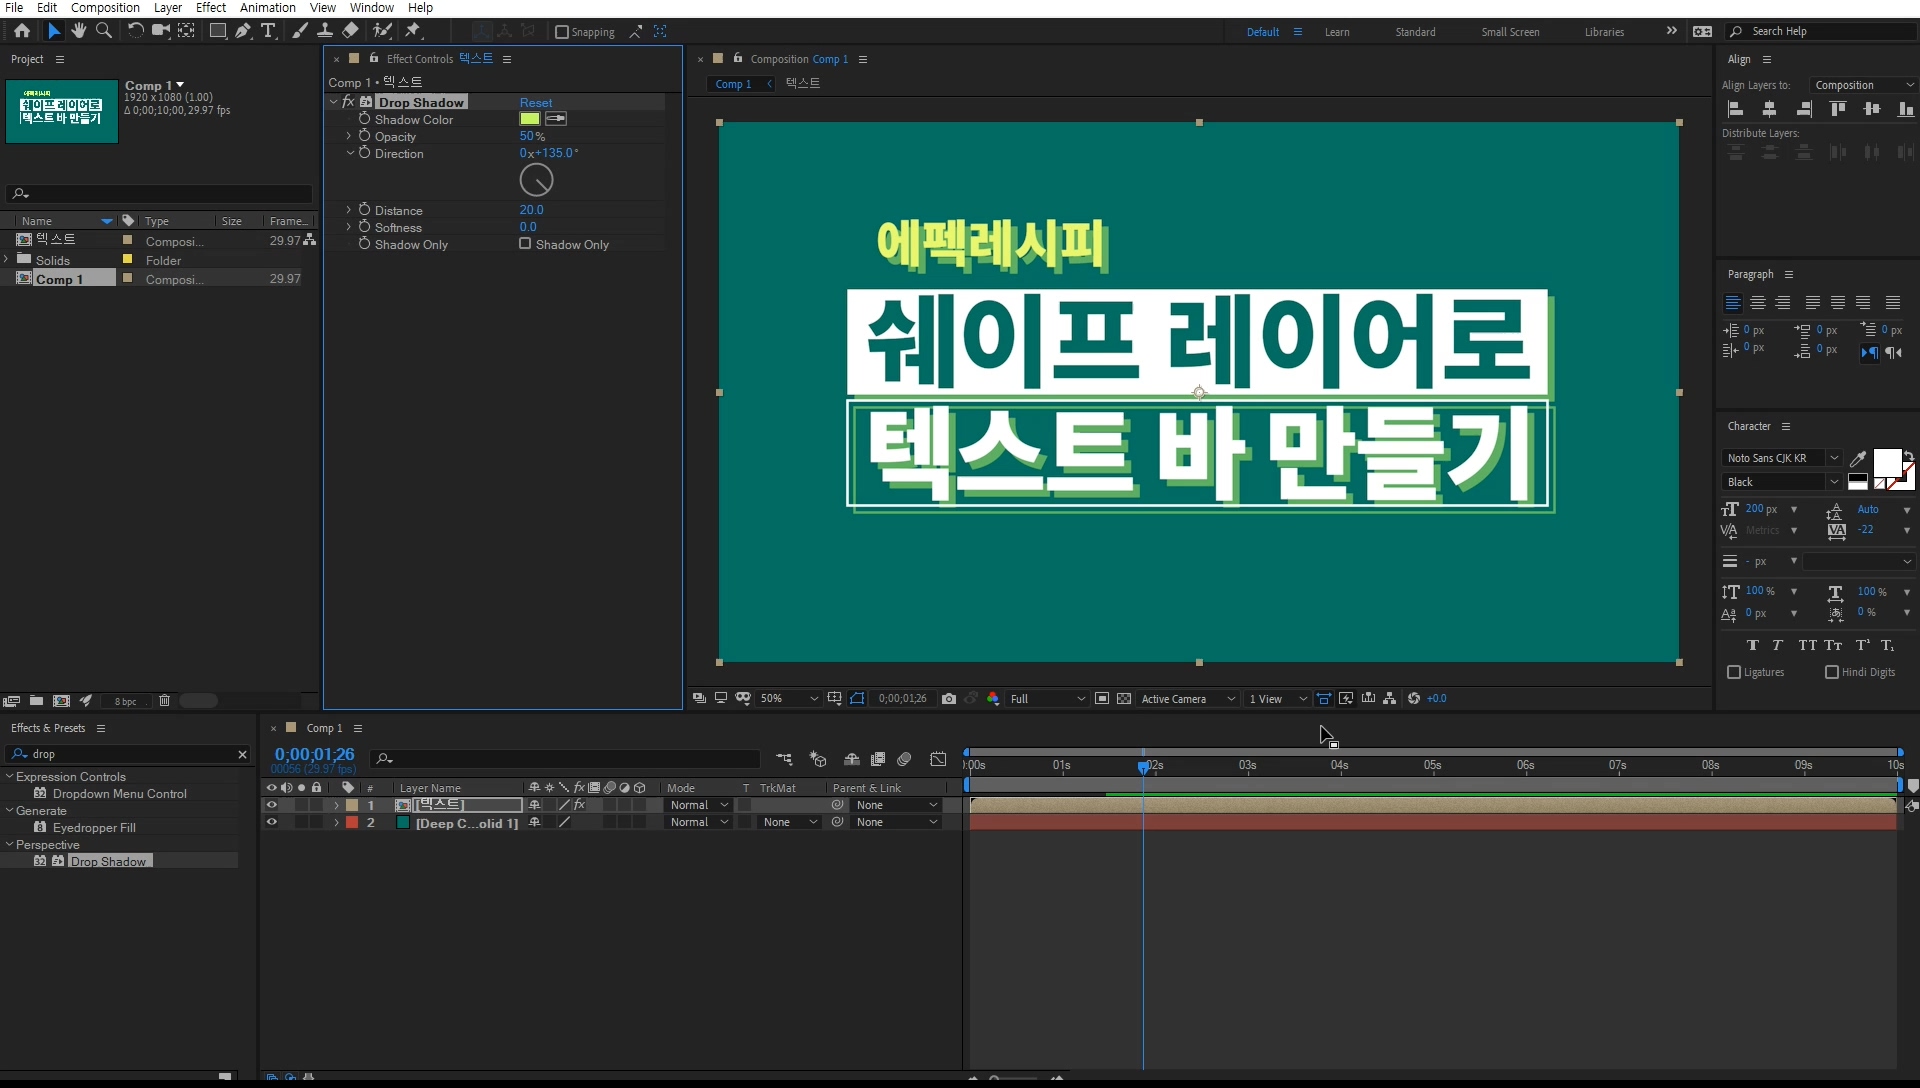
Task: Expand the Distance property twirl
Action: coord(349,210)
